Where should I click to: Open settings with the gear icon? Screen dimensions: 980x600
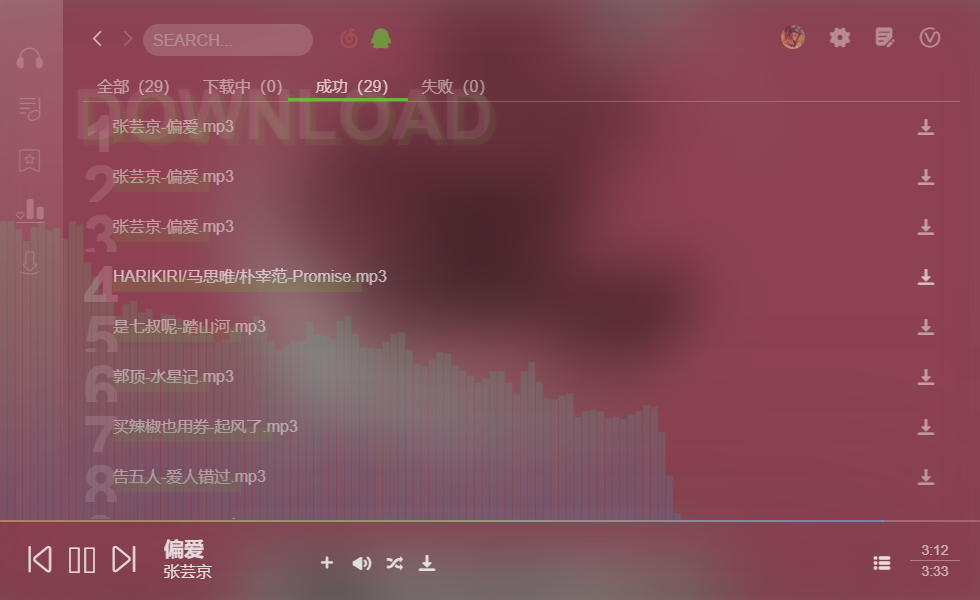click(x=839, y=38)
